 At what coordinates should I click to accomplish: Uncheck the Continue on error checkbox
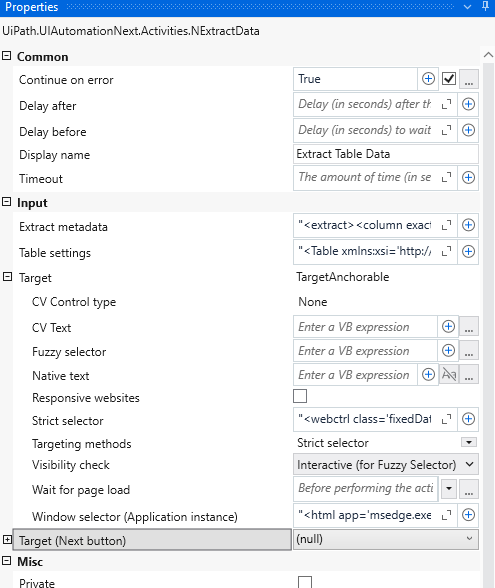pos(449,79)
